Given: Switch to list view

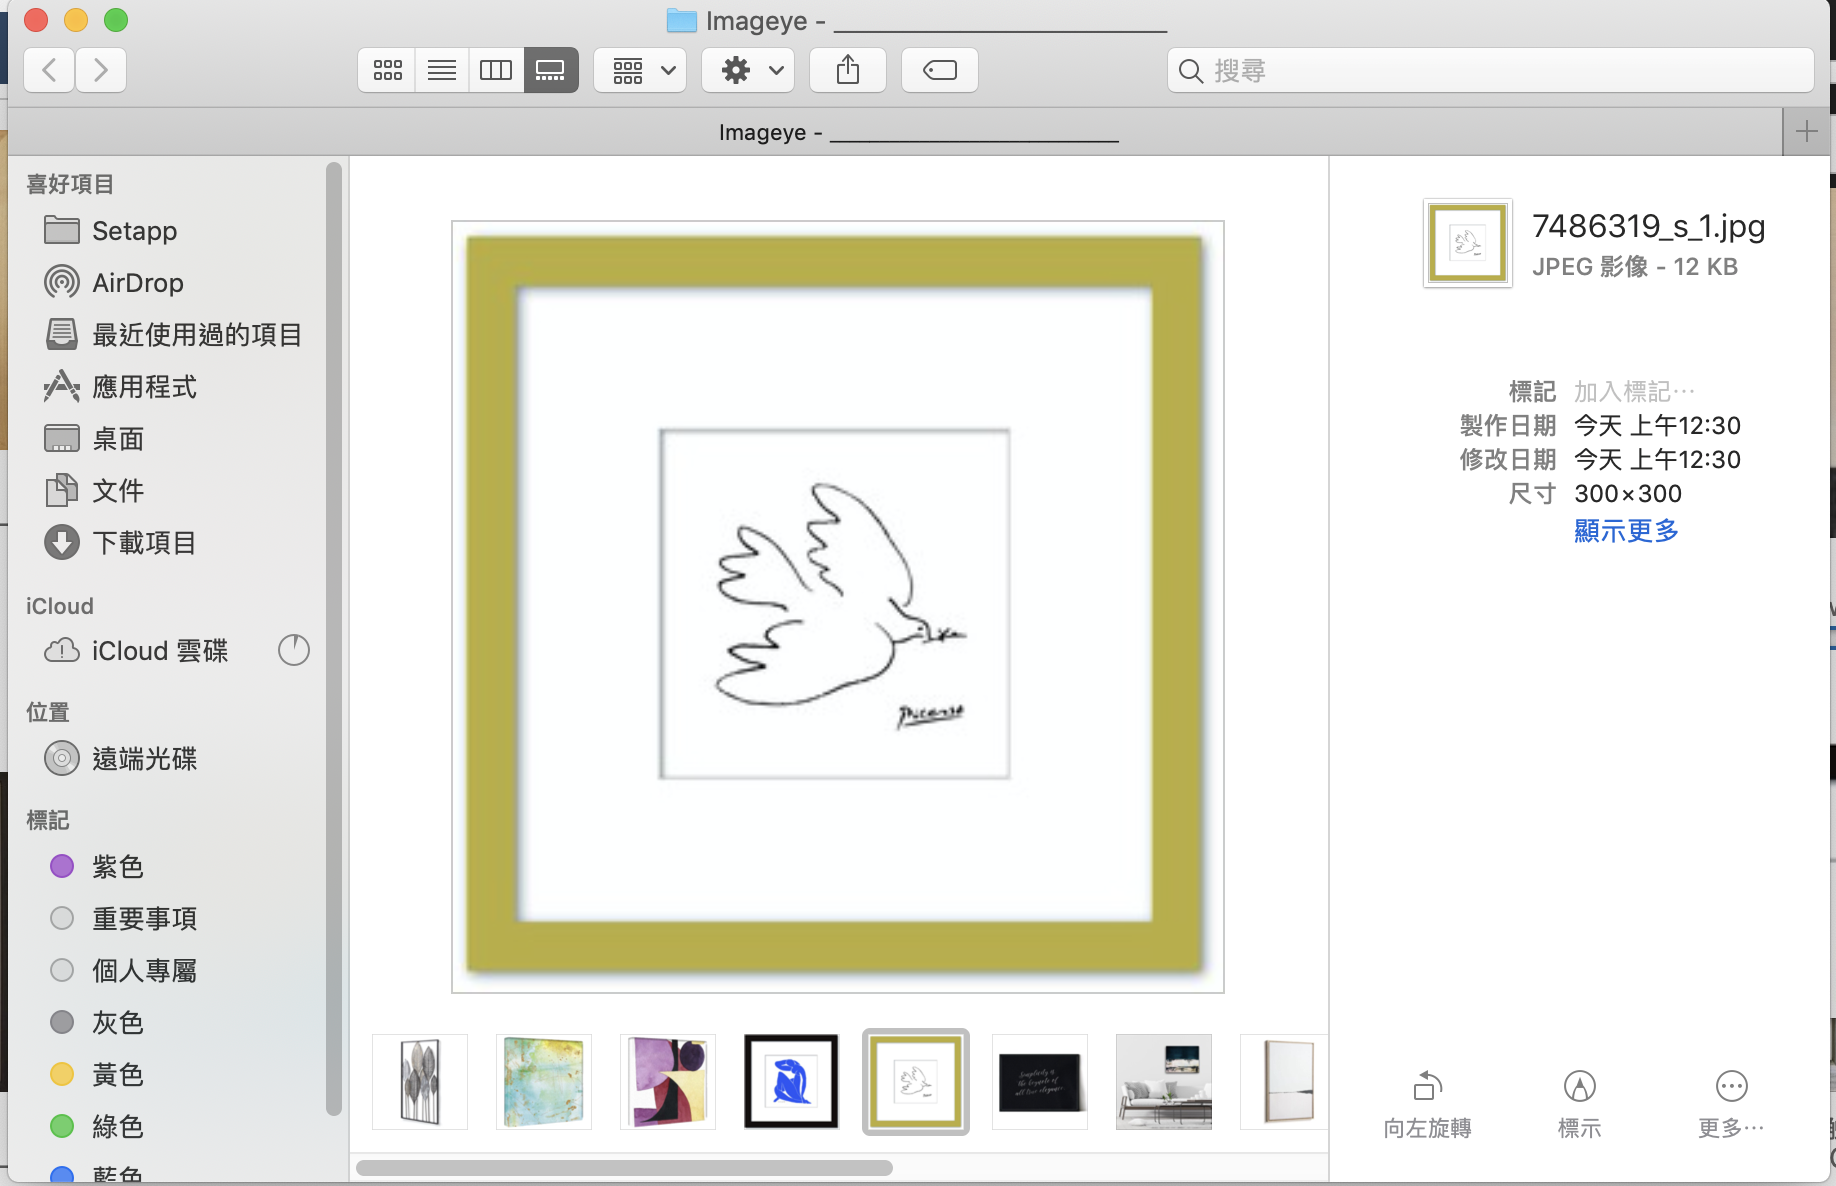Looking at the screenshot, I should (x=442, y=70).
